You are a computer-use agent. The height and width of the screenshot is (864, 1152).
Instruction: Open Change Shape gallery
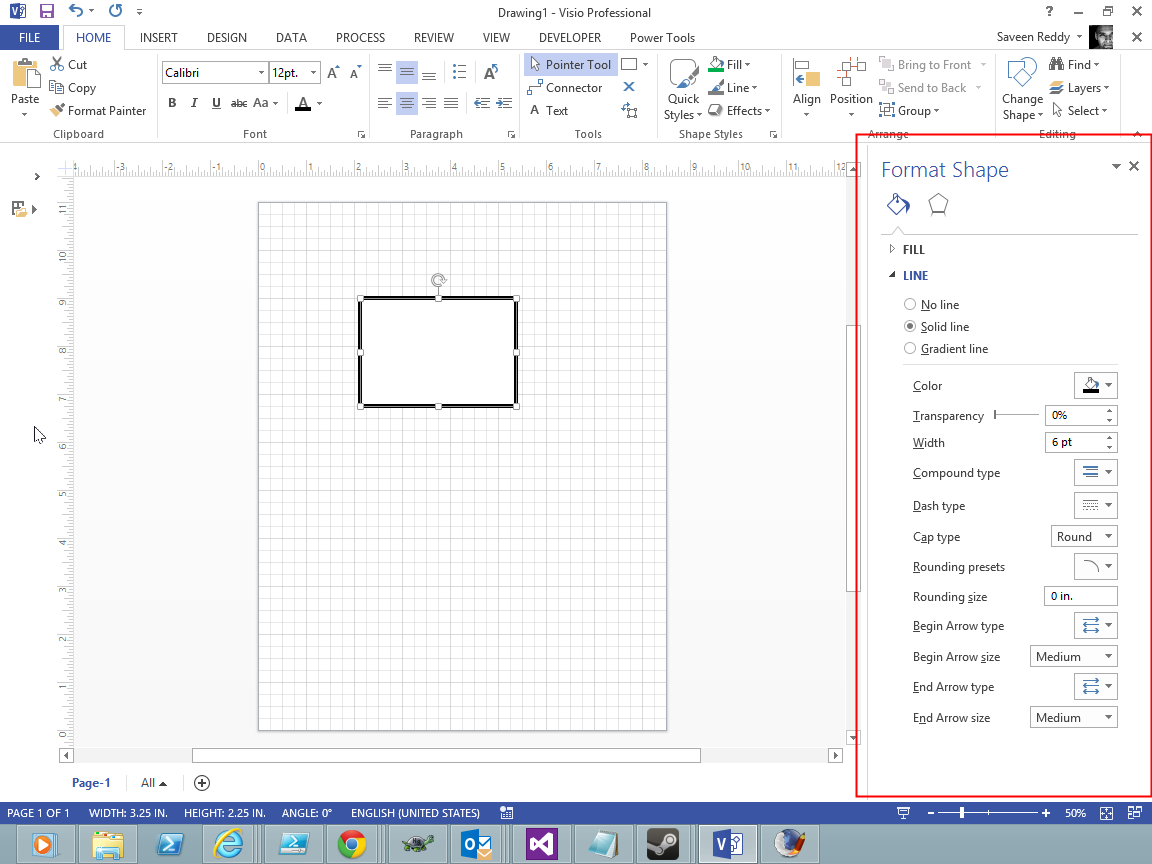tap(1022, 90)
